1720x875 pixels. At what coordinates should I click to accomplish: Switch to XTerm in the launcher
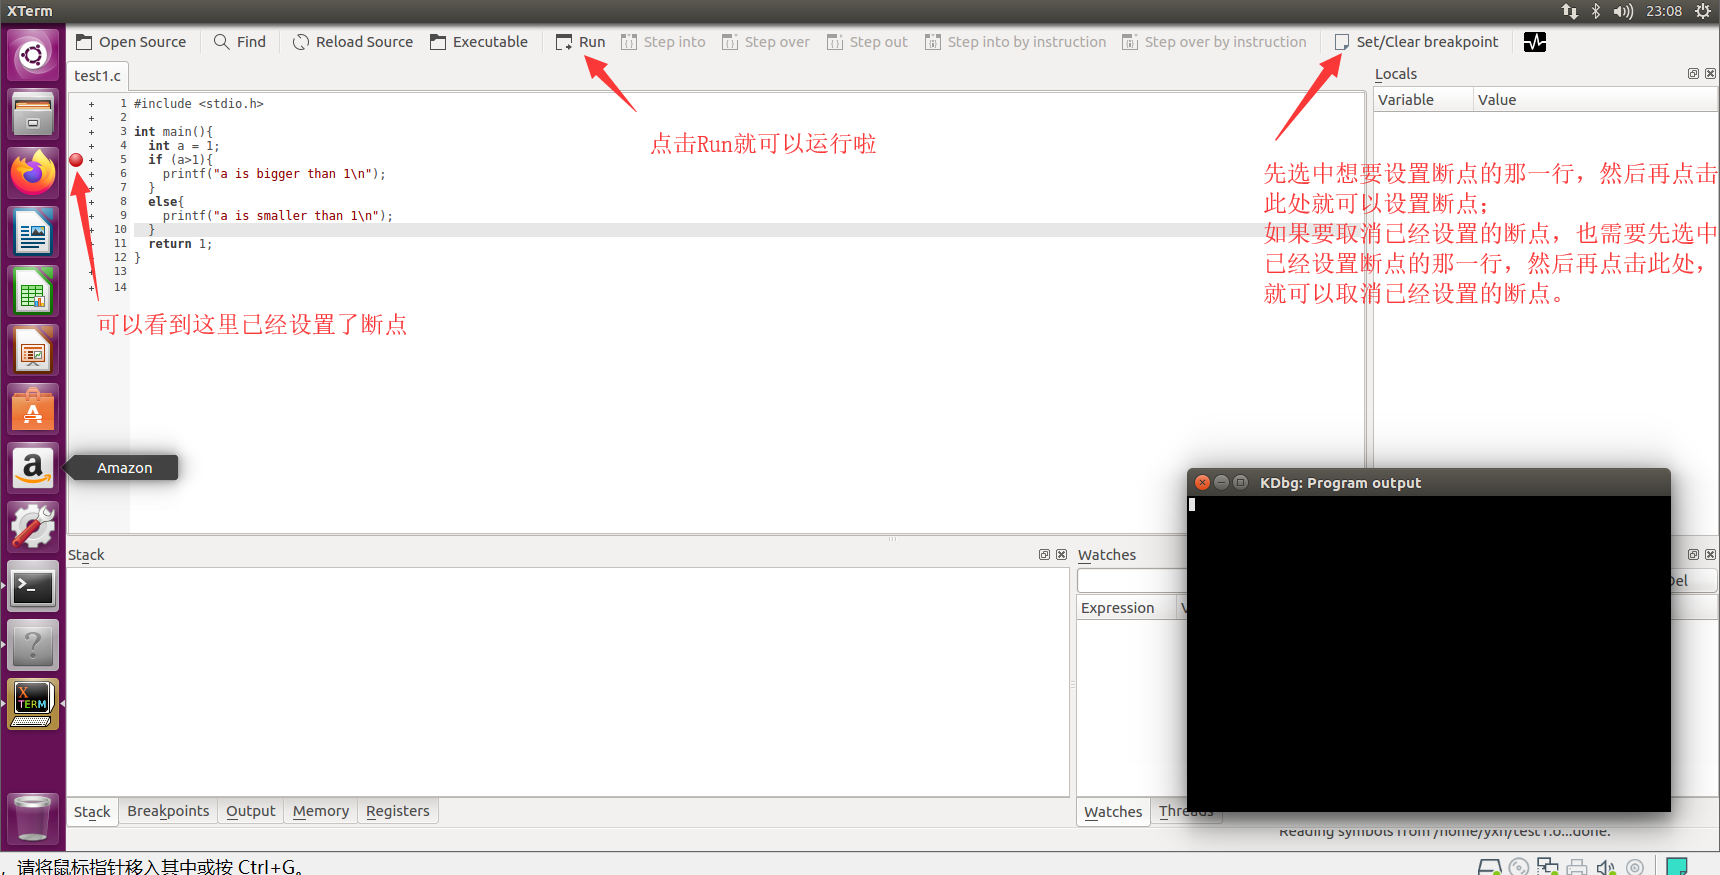[33, 704]
